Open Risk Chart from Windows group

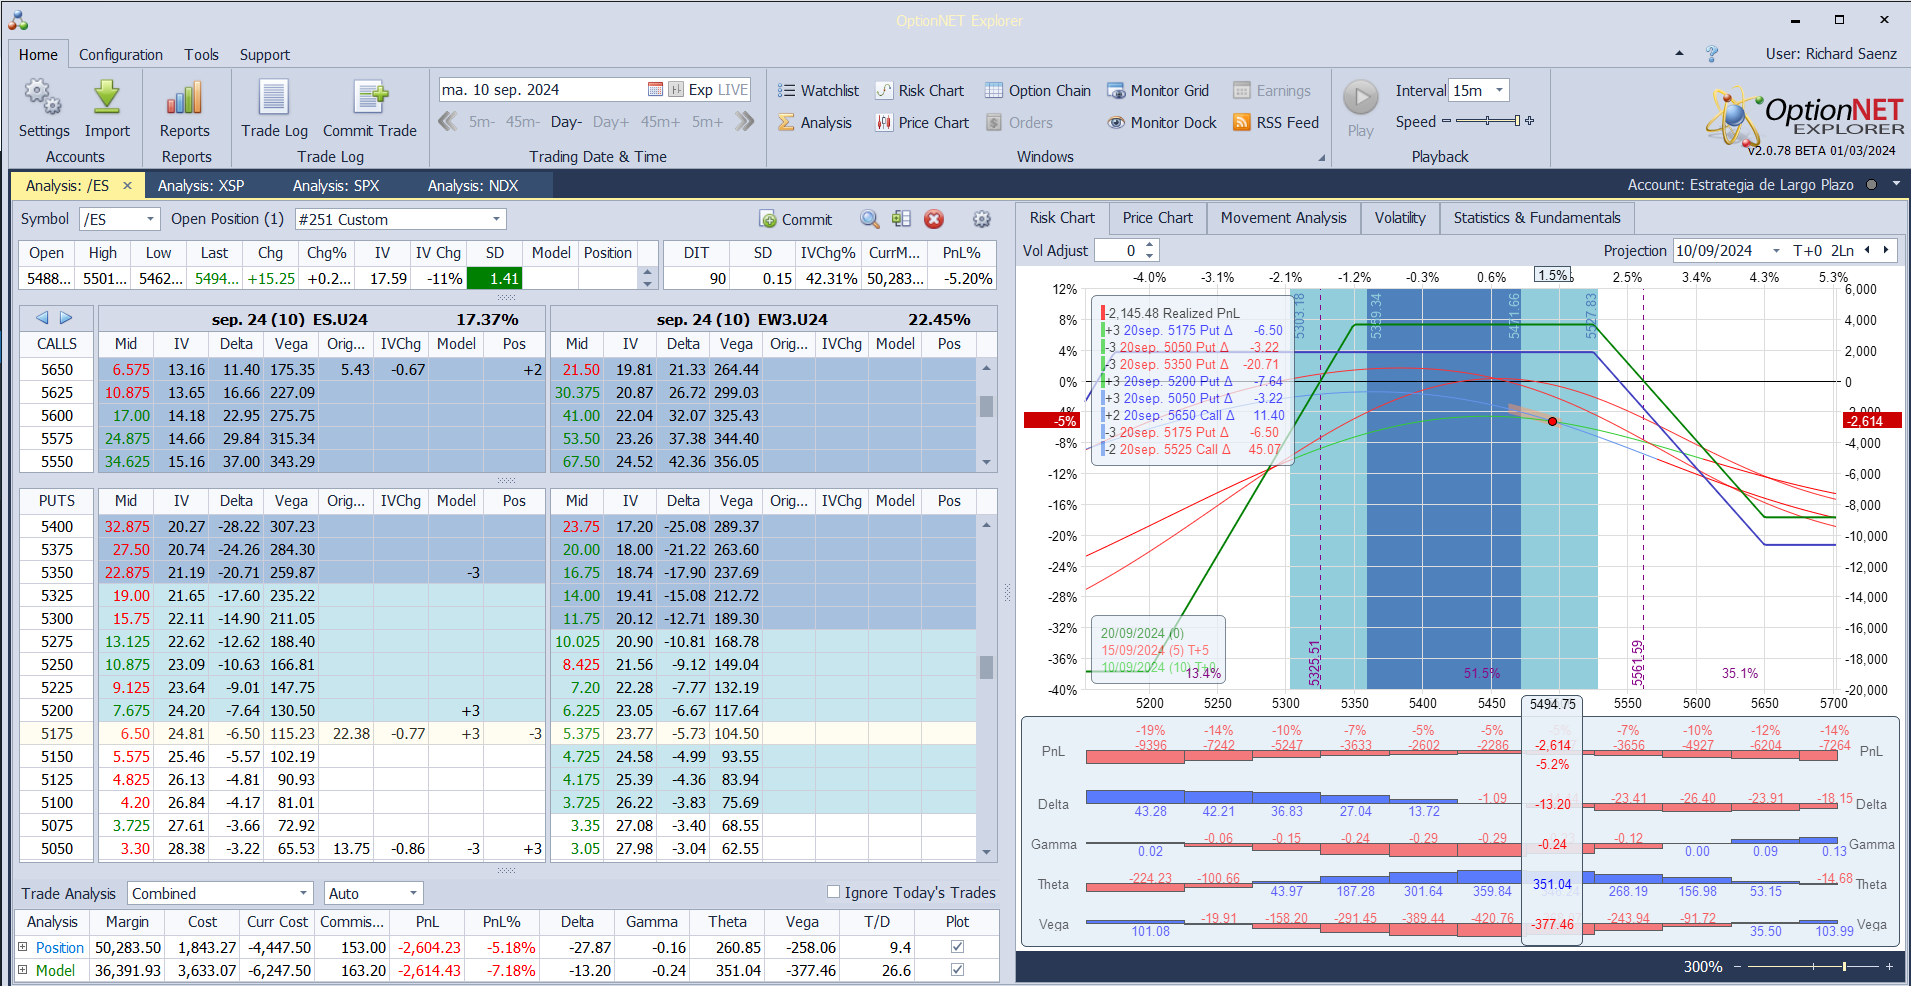click(x=920, y=90)
